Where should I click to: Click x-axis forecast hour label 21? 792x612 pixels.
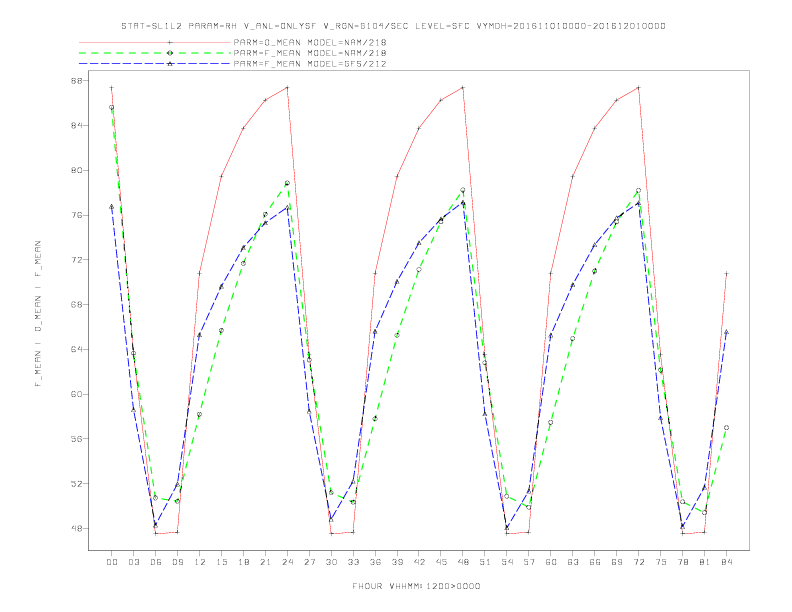point(266,562)
